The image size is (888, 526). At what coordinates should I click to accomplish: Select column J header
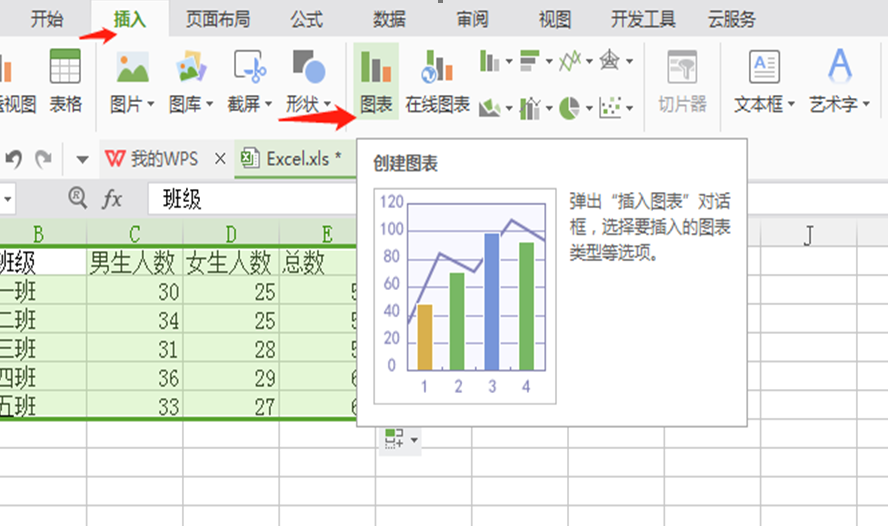pyautogui.click(x=809, y=234)
